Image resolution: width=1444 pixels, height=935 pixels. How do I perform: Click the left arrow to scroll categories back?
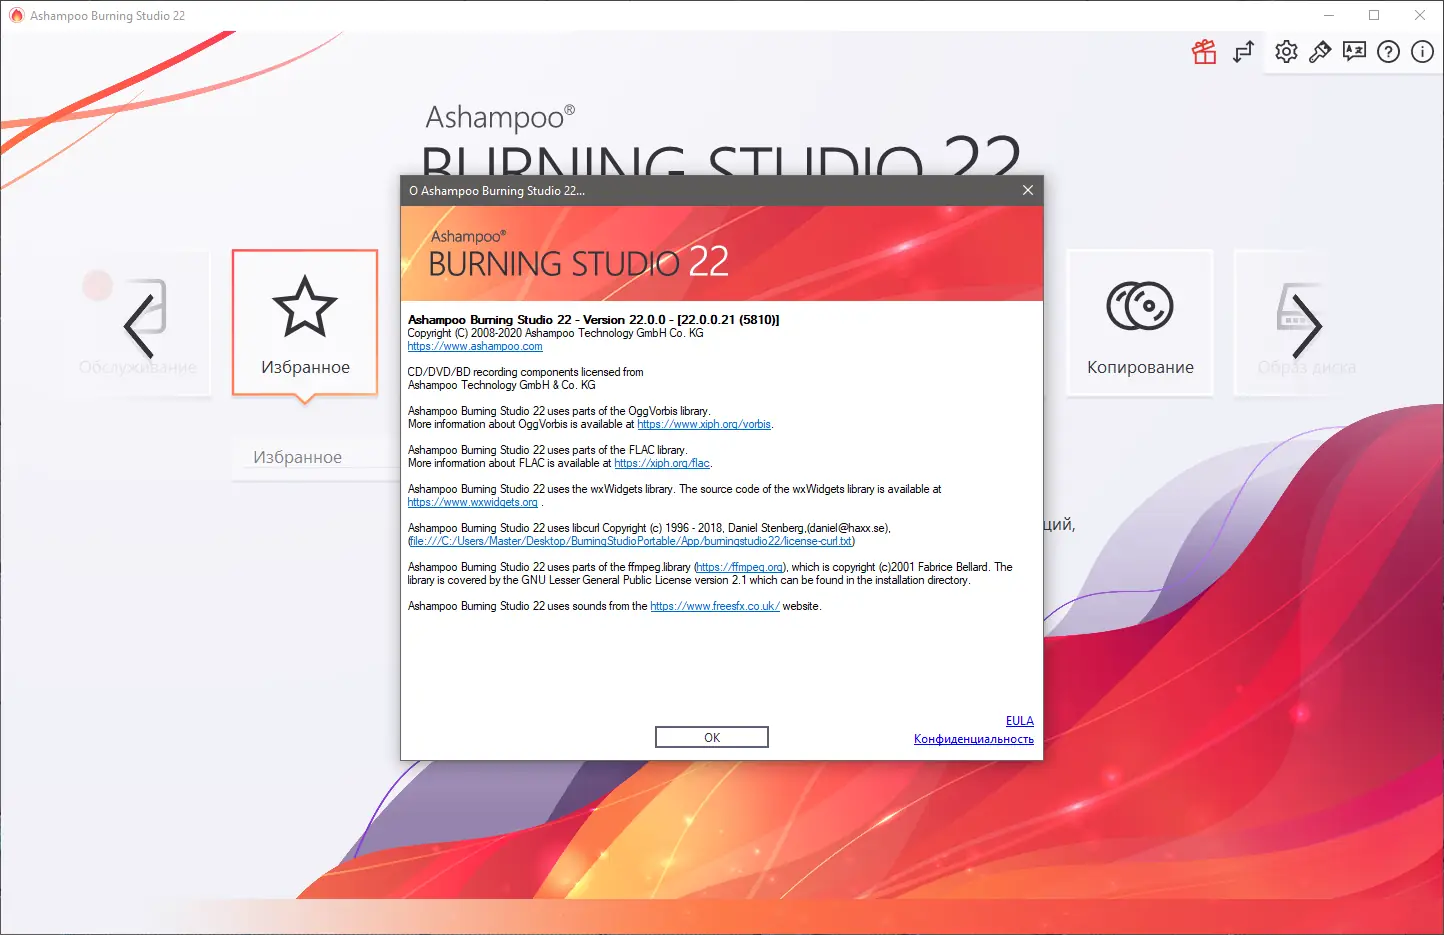pos(138,326)
